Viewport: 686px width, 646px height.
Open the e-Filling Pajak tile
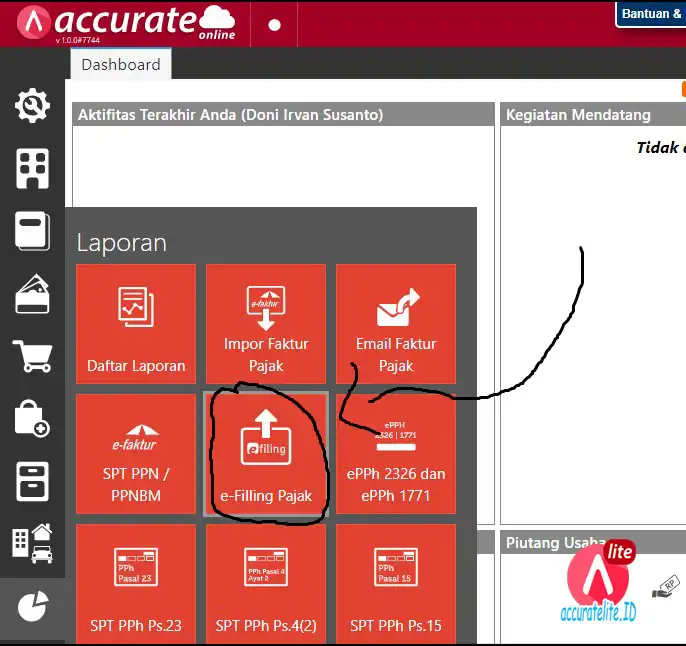[x=266, y=454]
